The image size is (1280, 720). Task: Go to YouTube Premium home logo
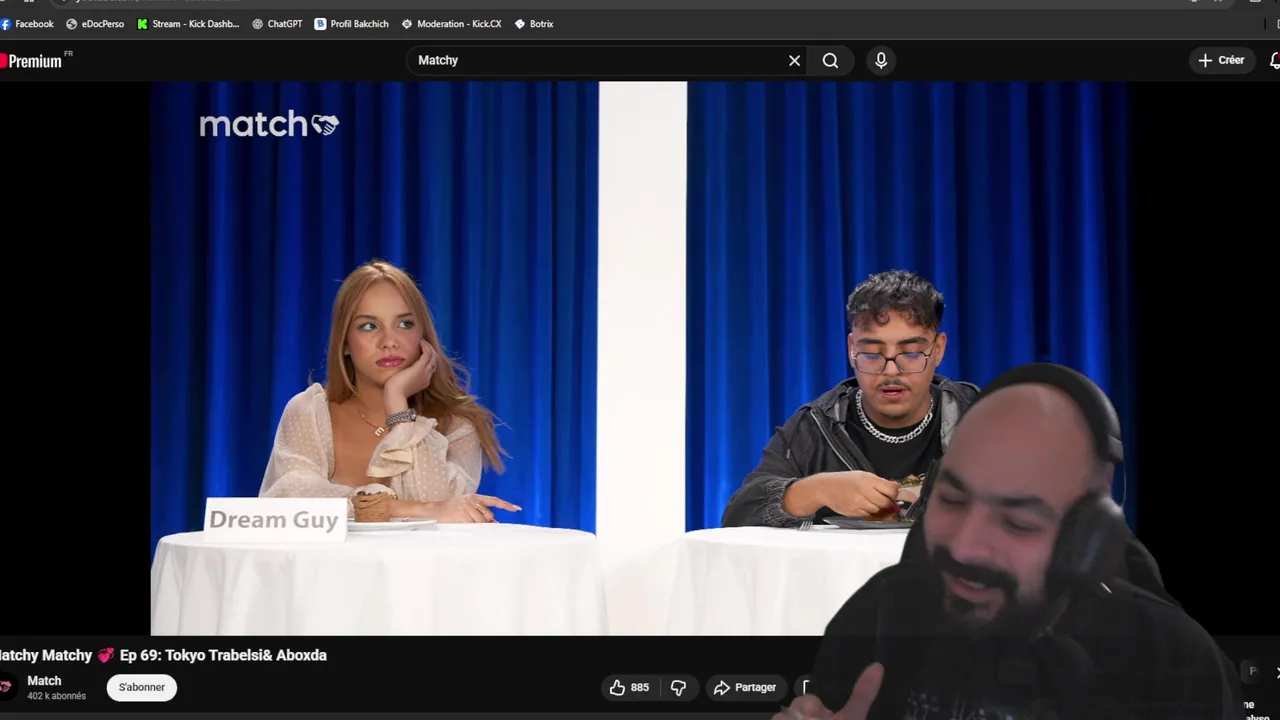34,61
